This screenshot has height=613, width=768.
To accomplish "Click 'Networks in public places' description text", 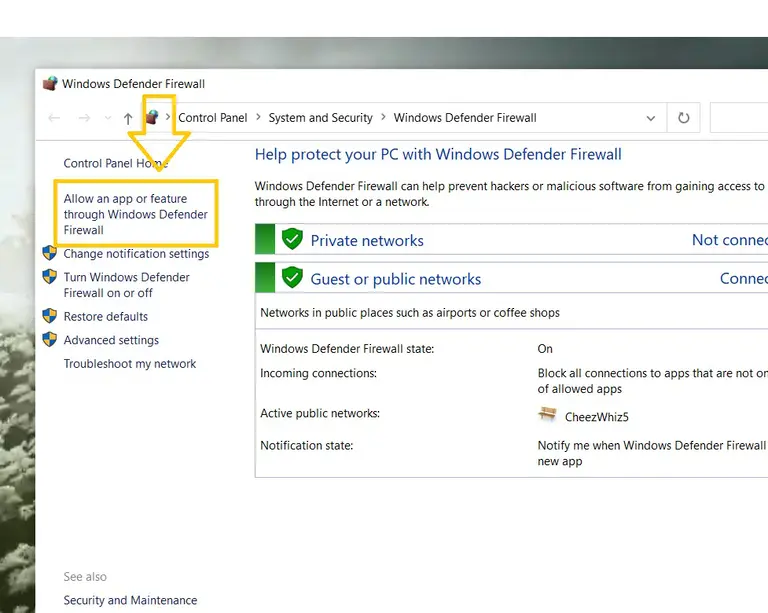I will pyautogui.click(x=410, y=313).
